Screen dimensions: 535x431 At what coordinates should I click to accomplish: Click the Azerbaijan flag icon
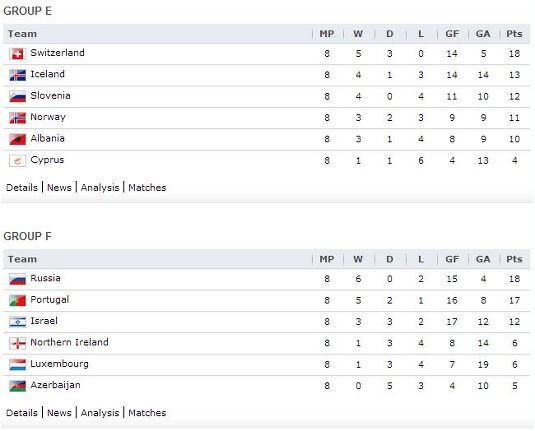tap(17, 386)
